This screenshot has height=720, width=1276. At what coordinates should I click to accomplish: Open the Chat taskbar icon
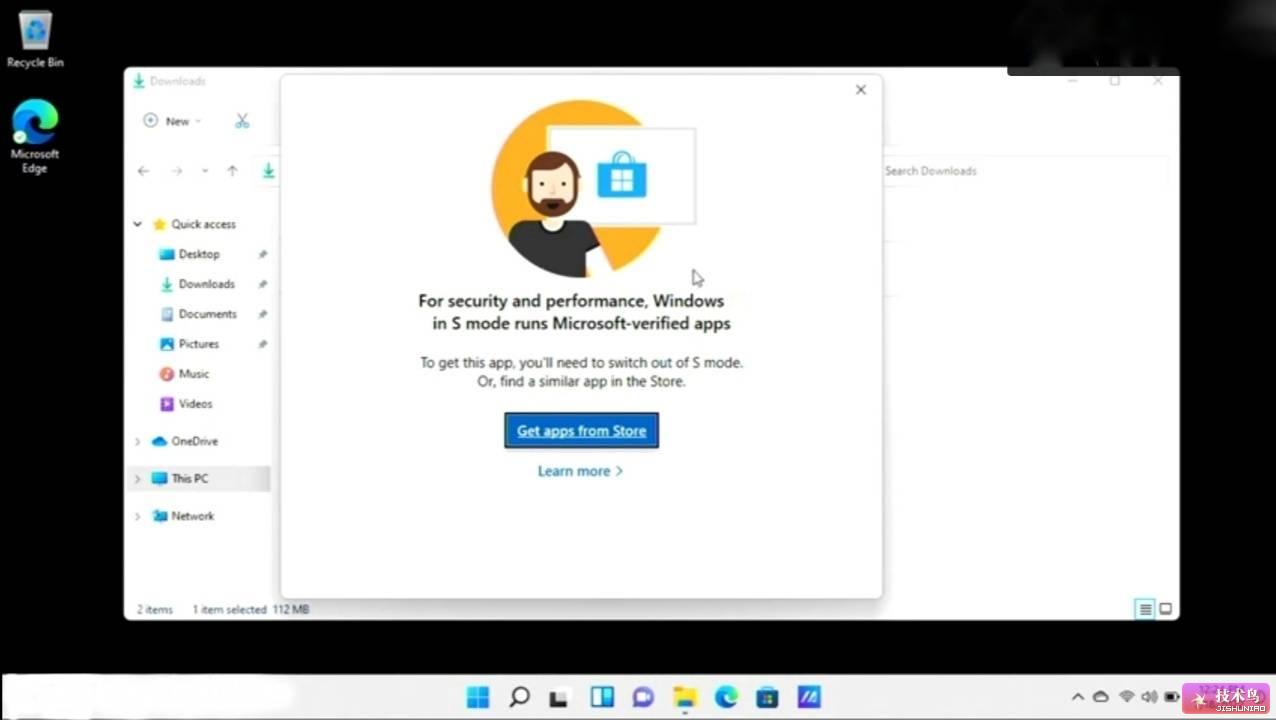pos(643,697)
